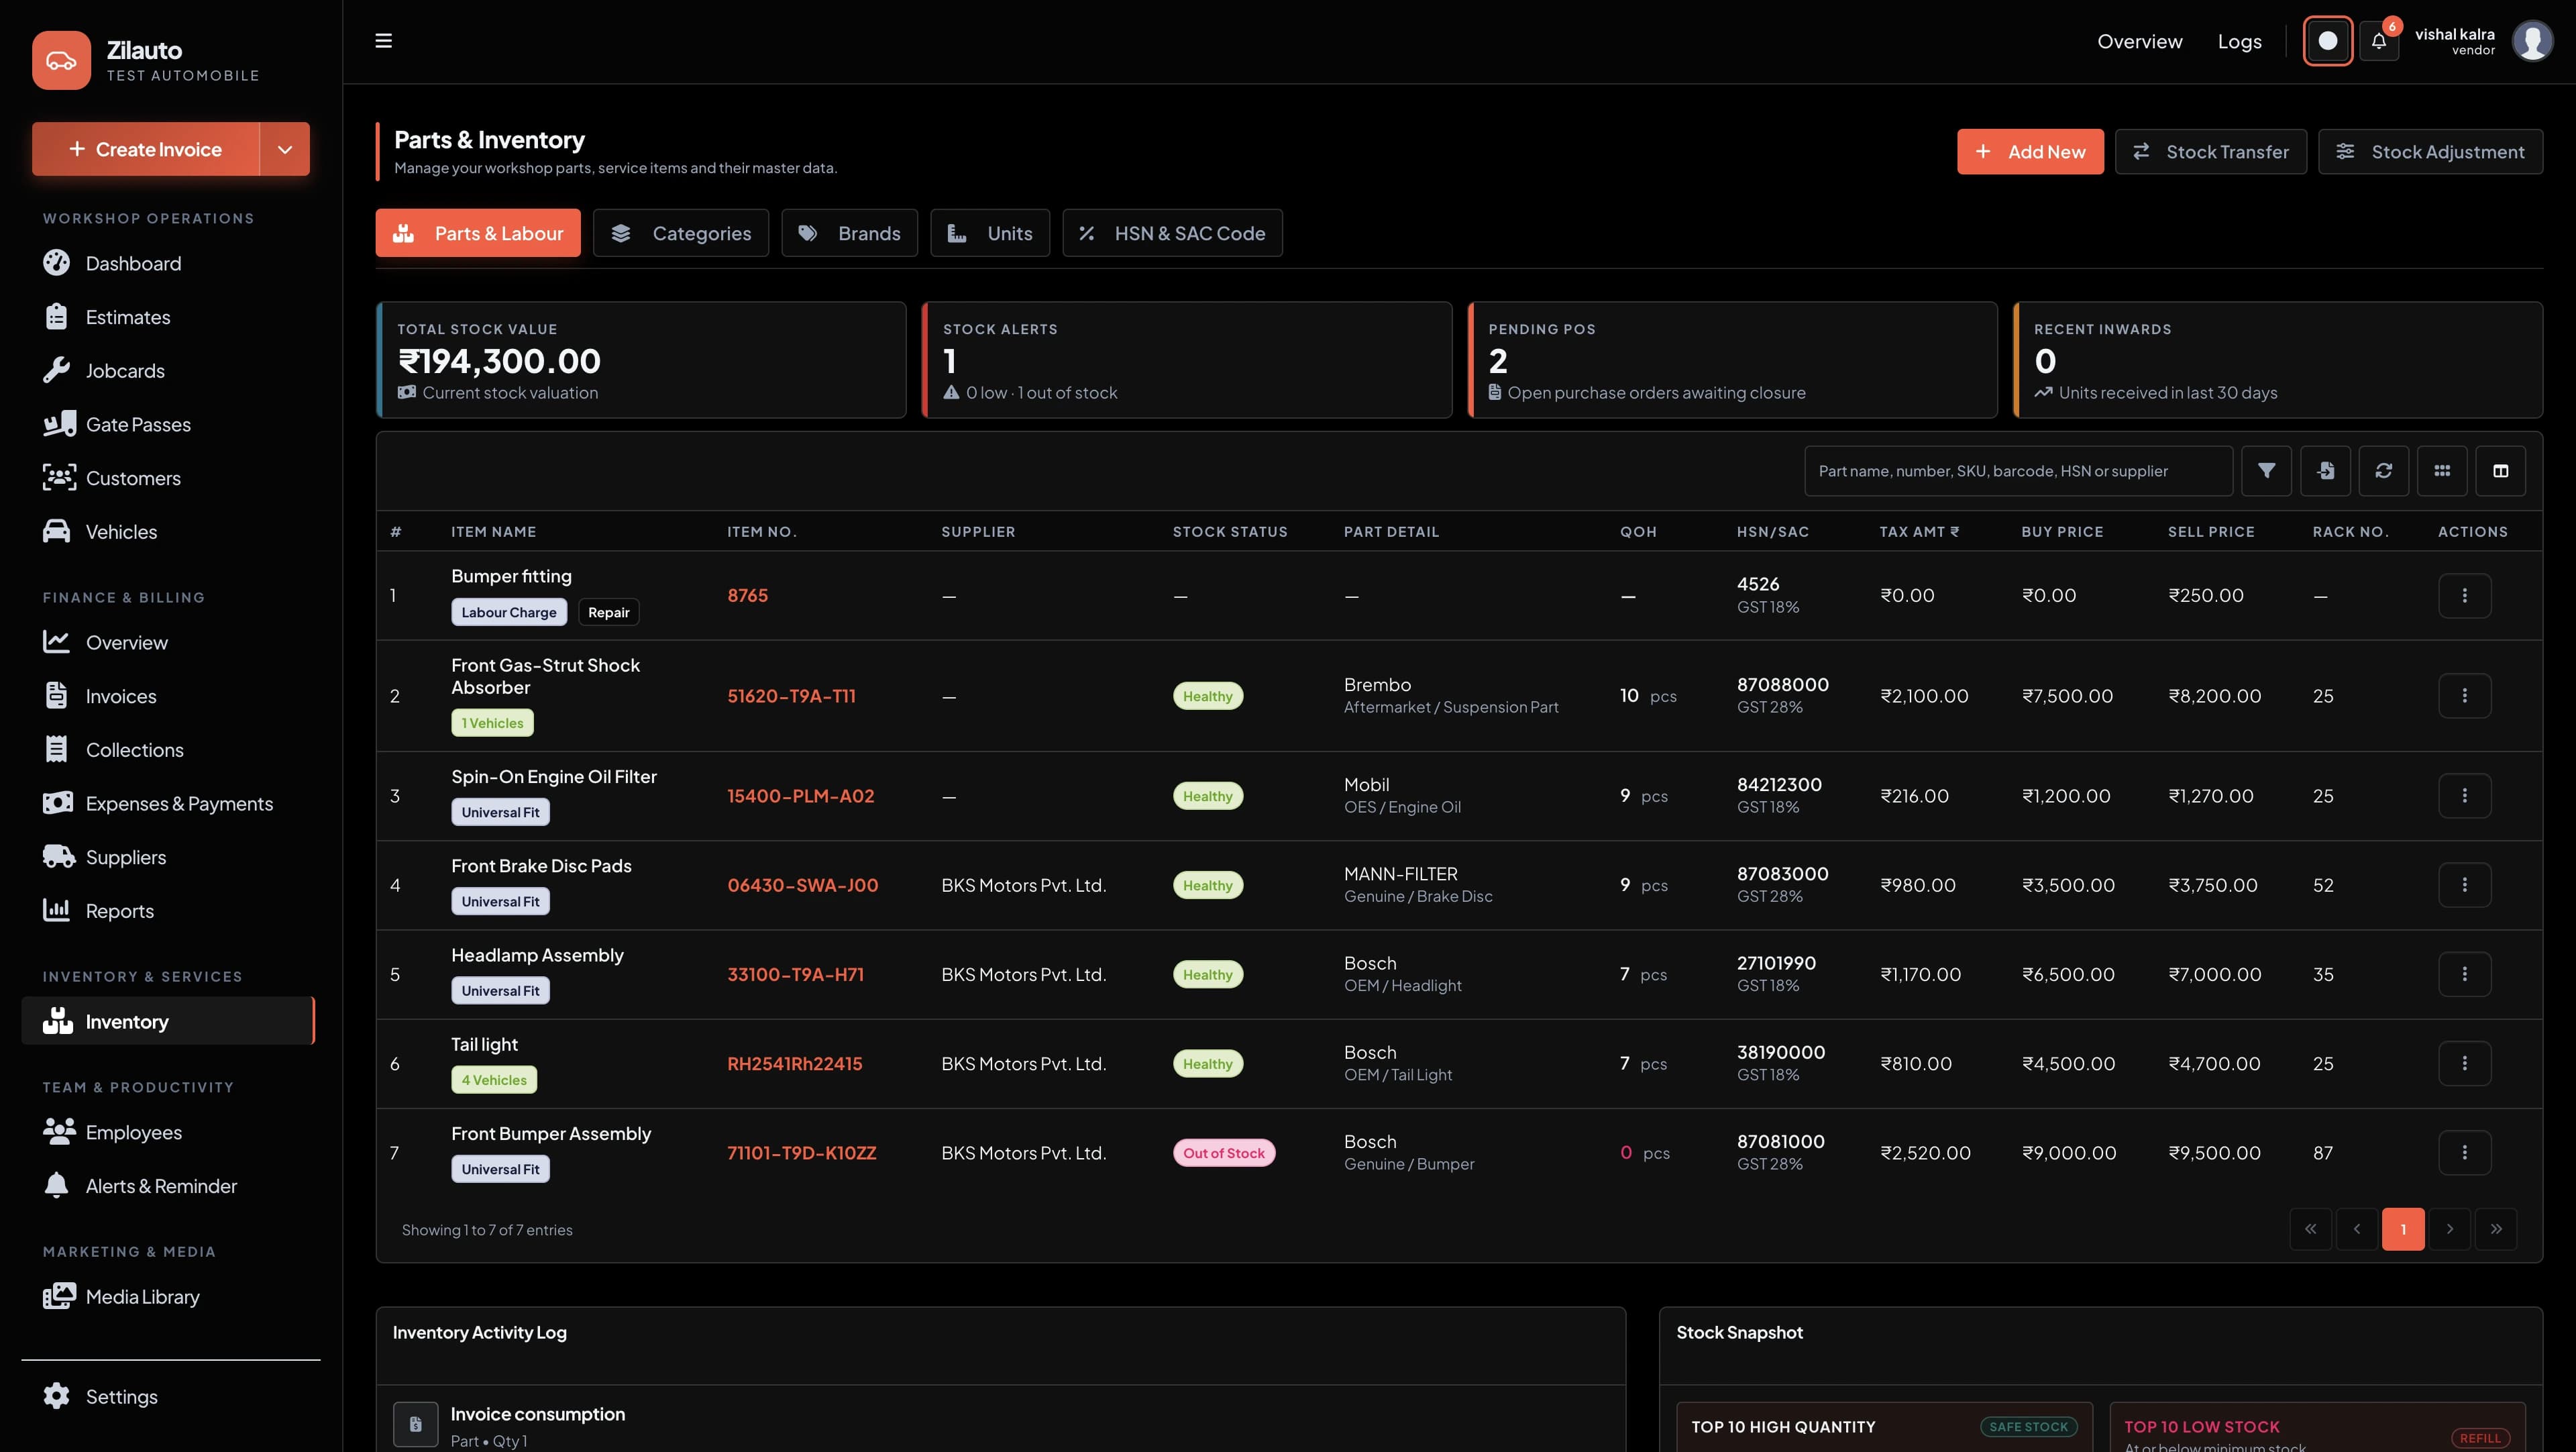Open the Brands tab

849,233
